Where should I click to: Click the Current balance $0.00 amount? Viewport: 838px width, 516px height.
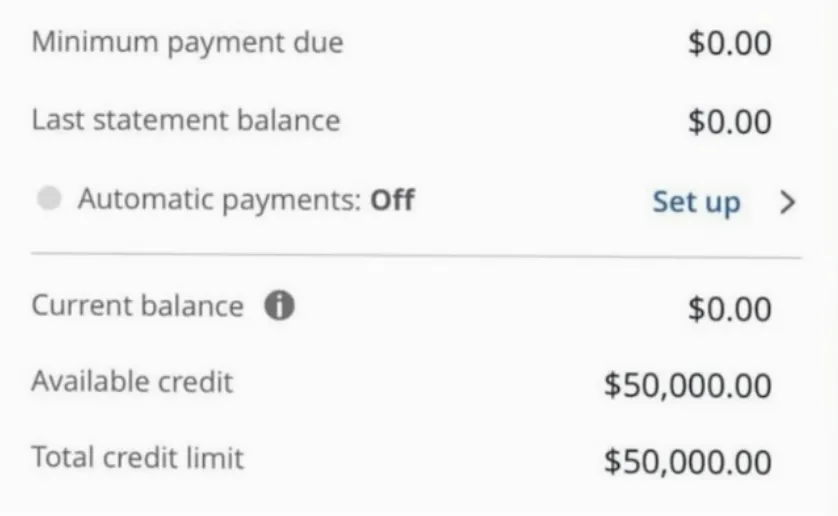(x=730, y=309)
